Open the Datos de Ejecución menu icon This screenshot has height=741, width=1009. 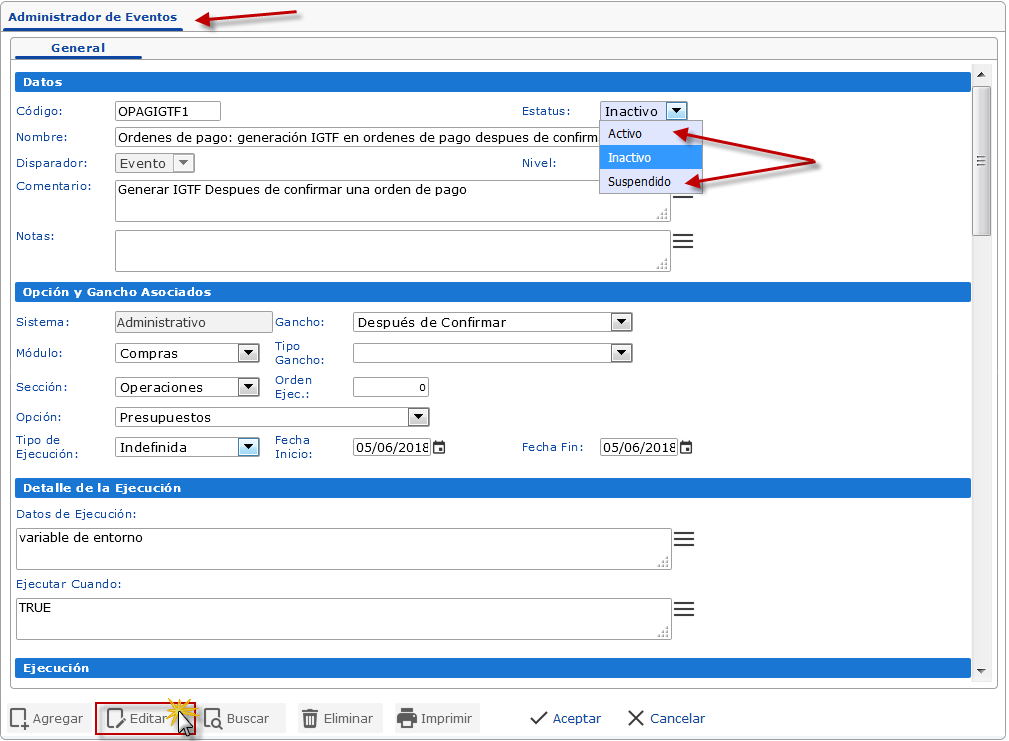click(683, 539)
